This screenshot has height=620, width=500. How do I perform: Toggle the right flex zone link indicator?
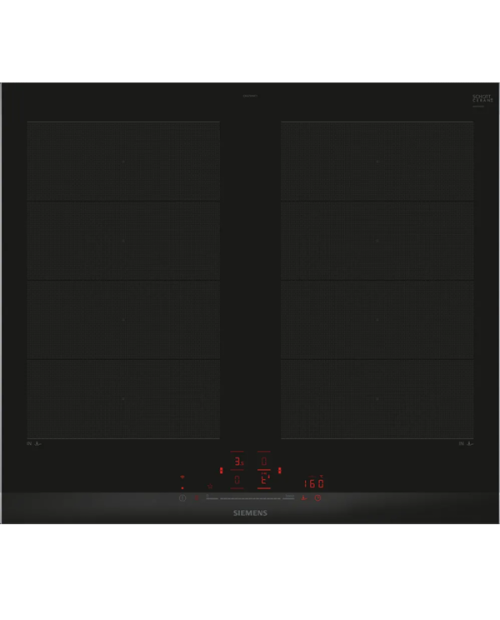click(279, 471)
